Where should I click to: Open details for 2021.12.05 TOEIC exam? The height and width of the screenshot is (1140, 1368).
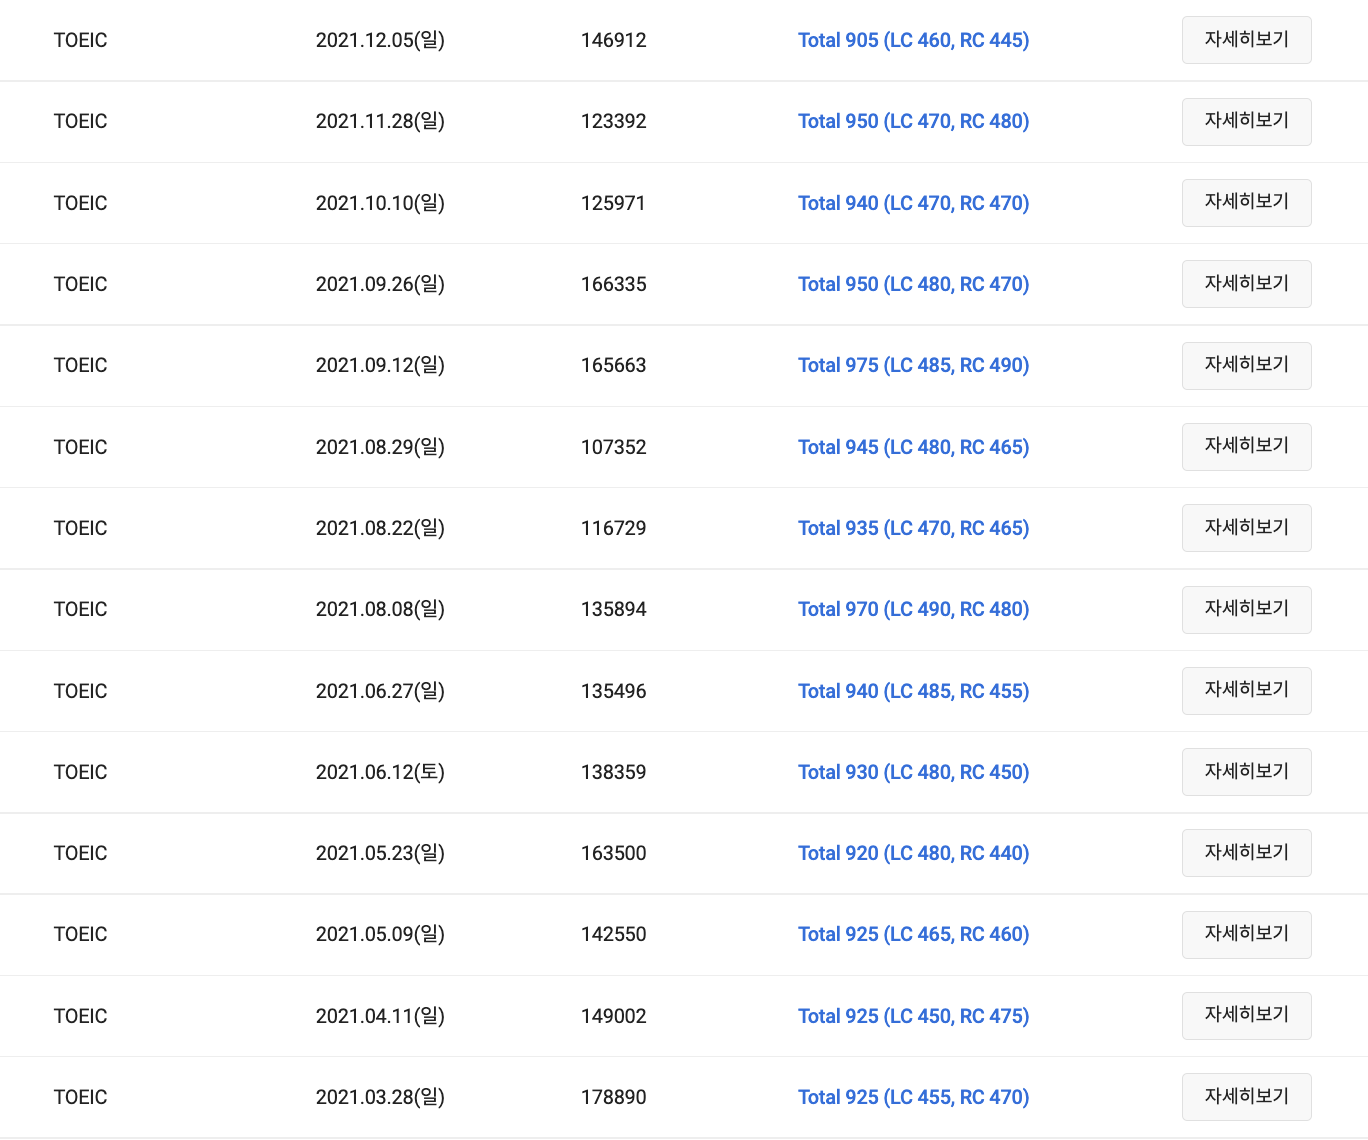1246,40
